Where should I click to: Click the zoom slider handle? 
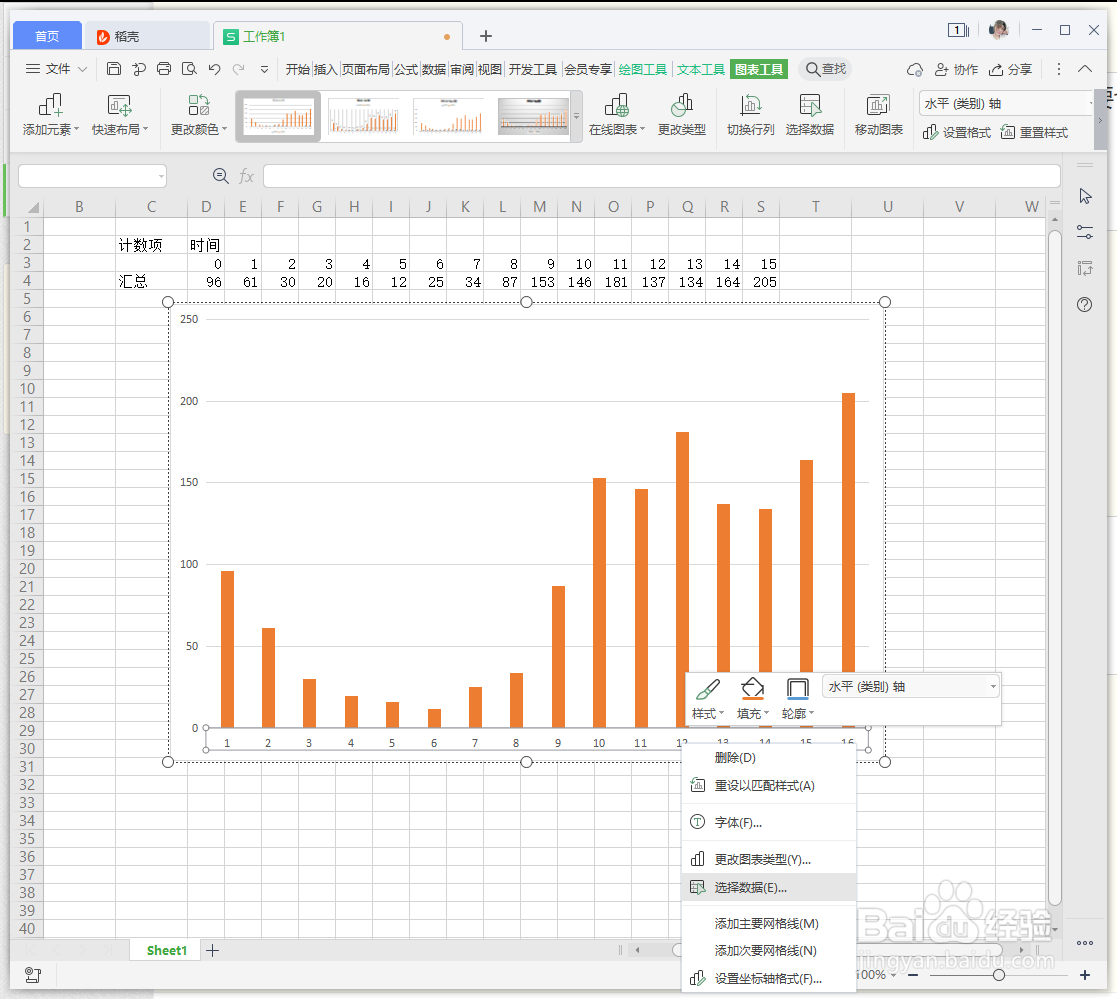coord(999,975)
